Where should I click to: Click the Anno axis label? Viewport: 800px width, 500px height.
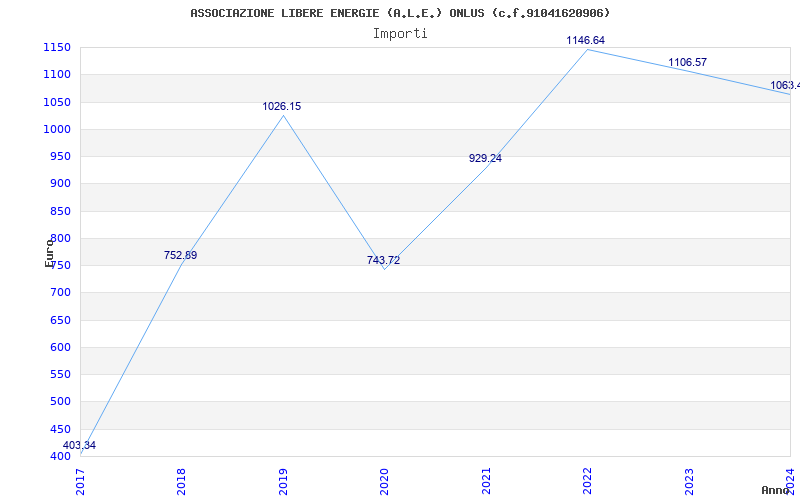[776, 490]
